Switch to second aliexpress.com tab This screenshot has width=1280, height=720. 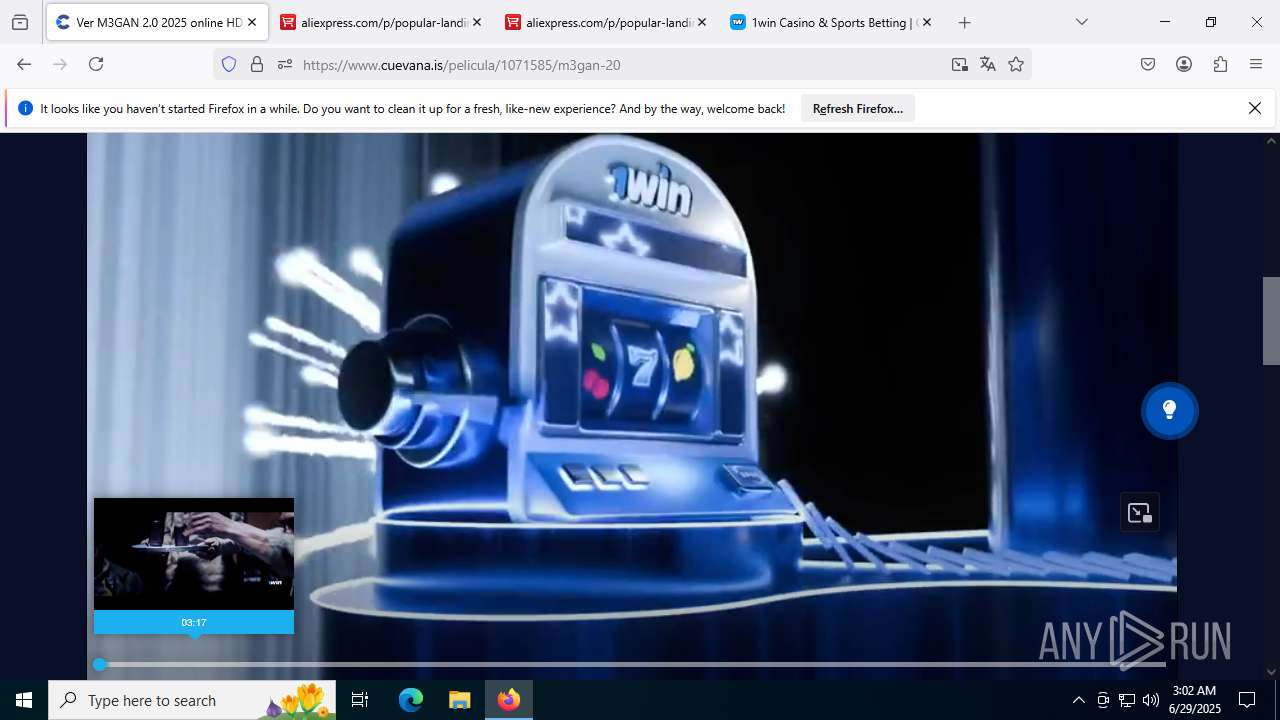tap(607, 22)
